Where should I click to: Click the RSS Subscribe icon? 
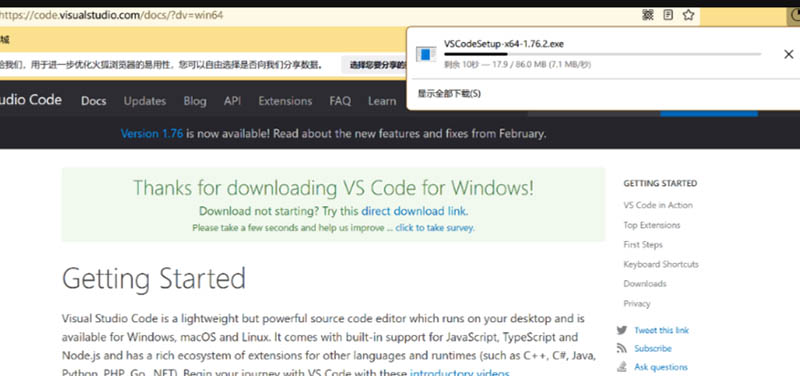(x=621, y=348)
